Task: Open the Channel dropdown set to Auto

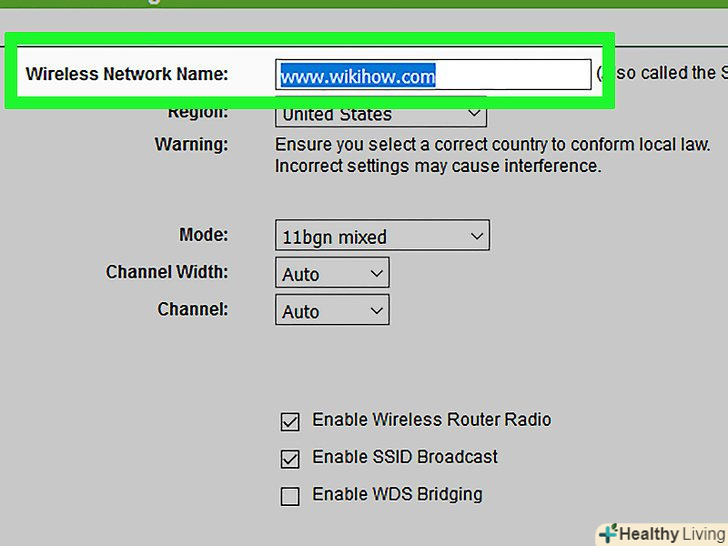Action: [x=332, y=310]
